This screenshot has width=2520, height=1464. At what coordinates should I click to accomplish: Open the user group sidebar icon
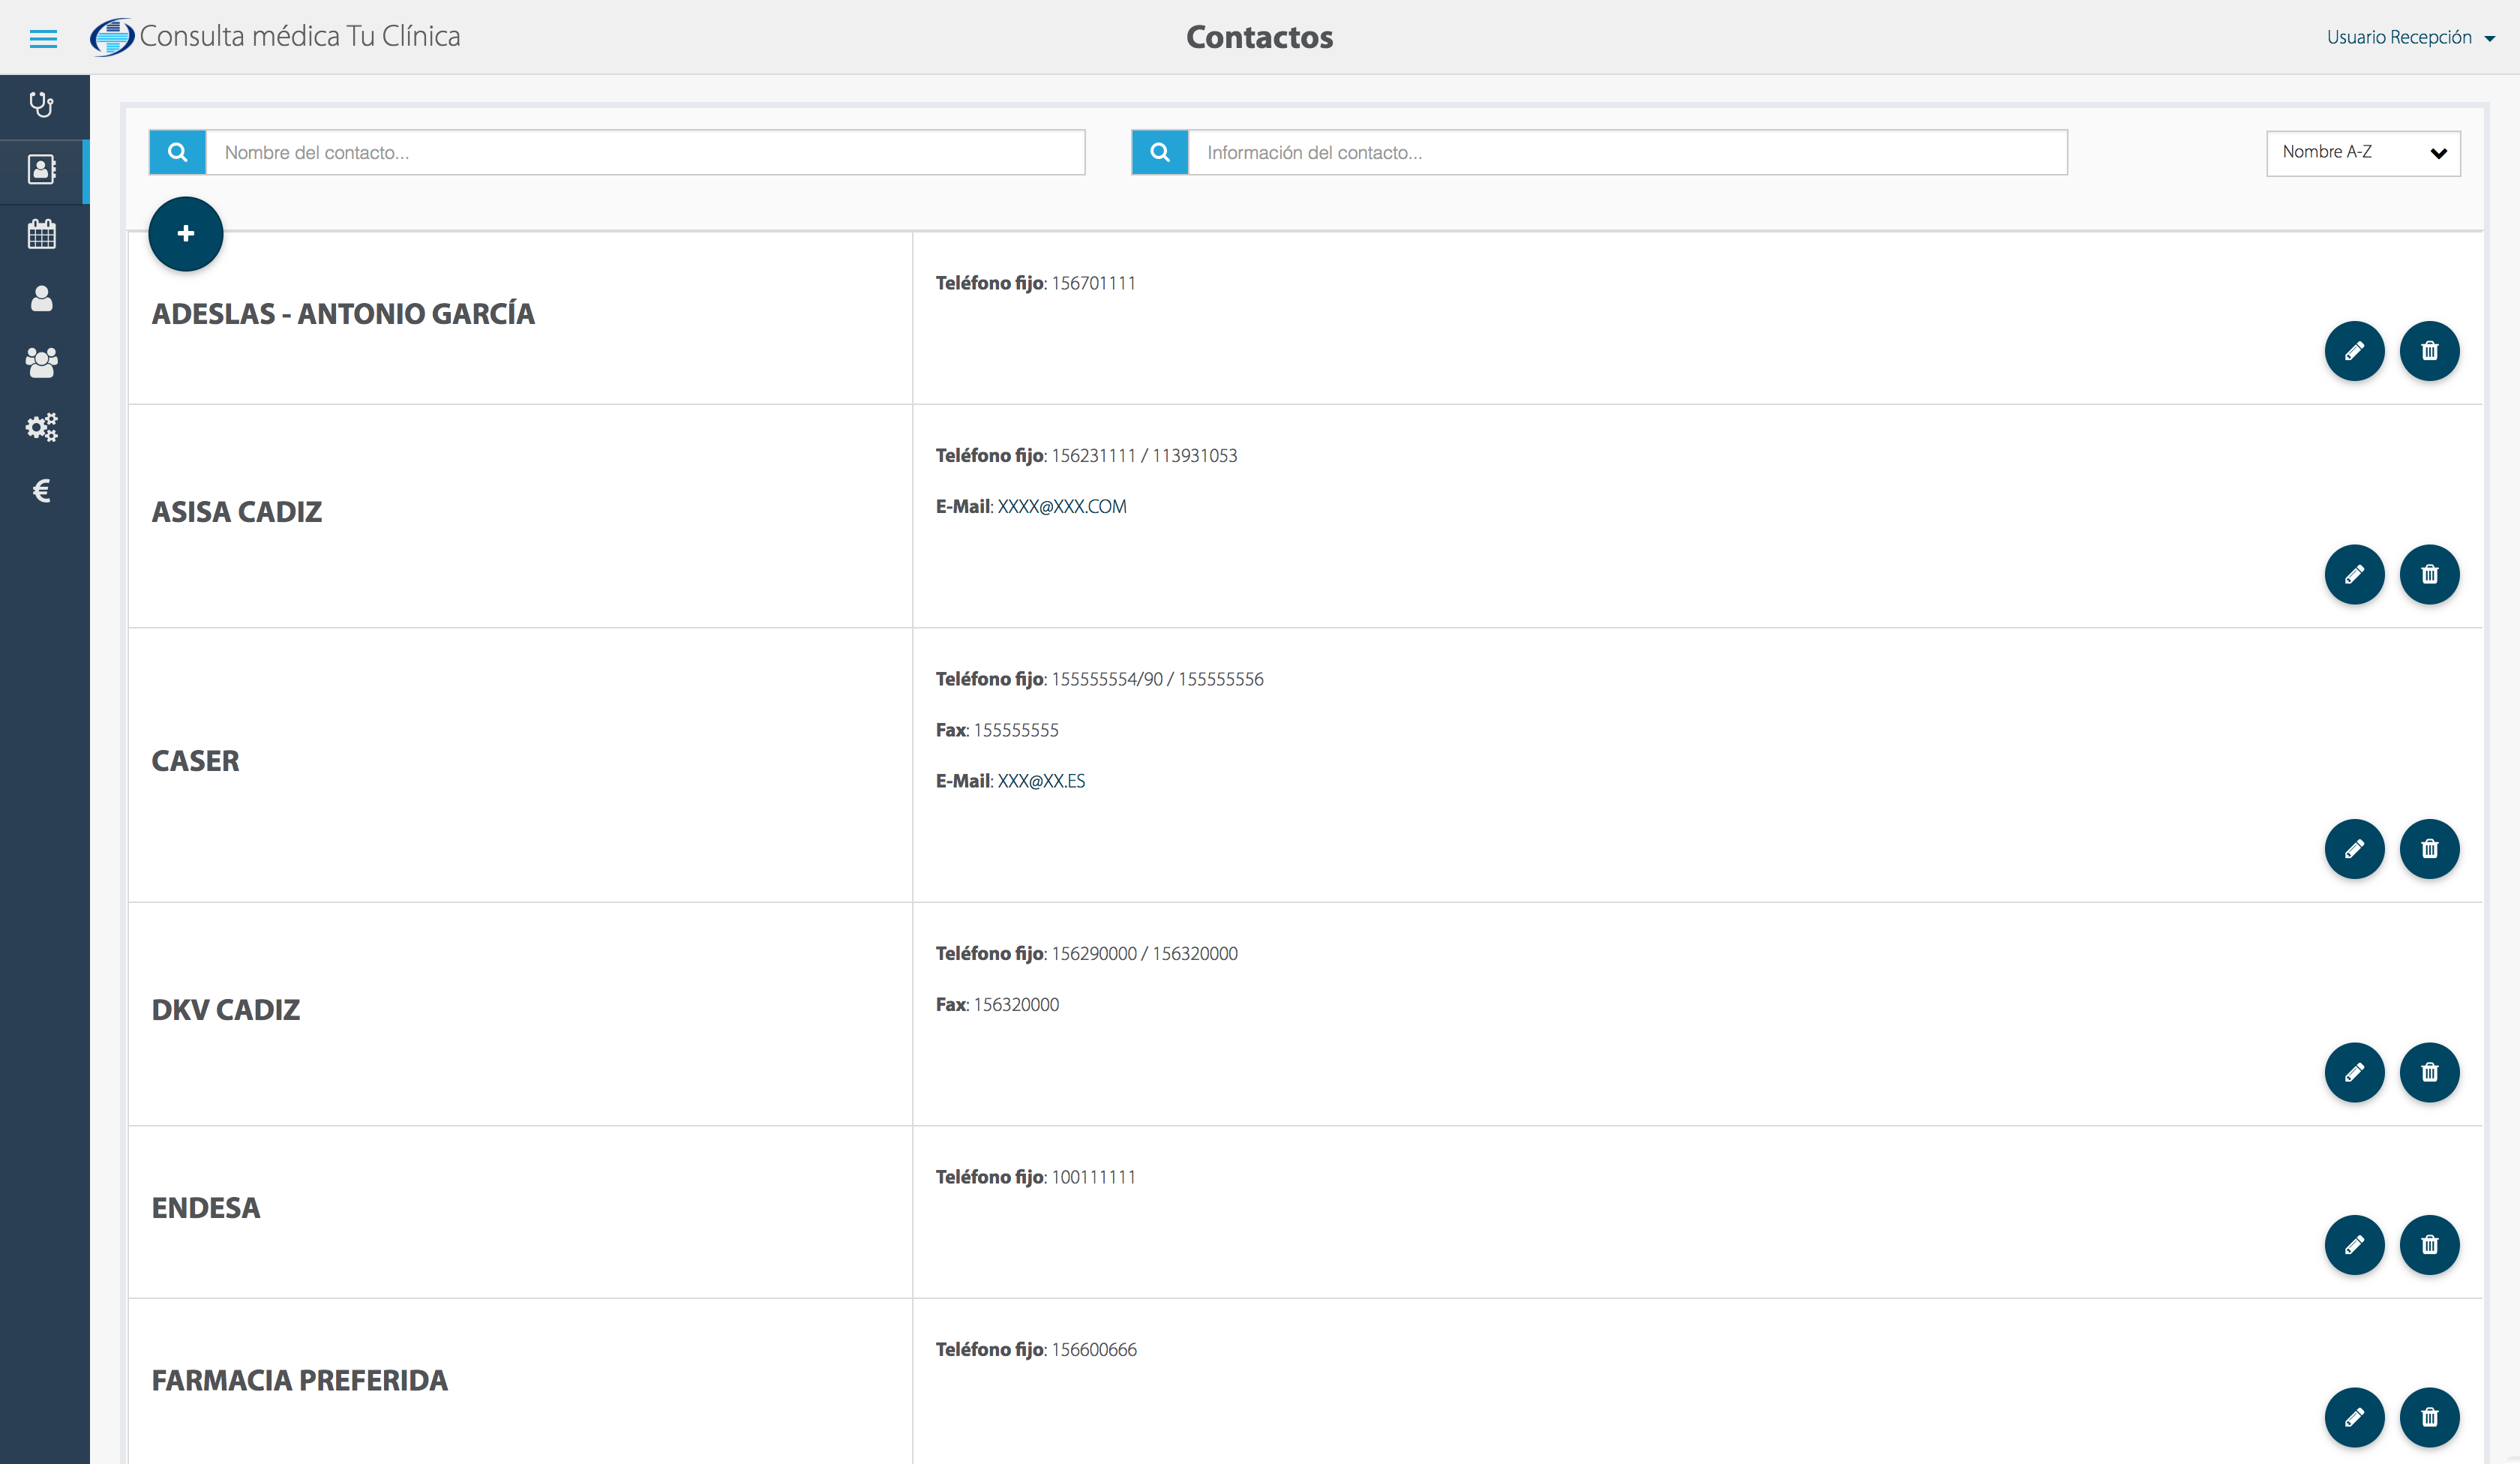coord(42,362)
